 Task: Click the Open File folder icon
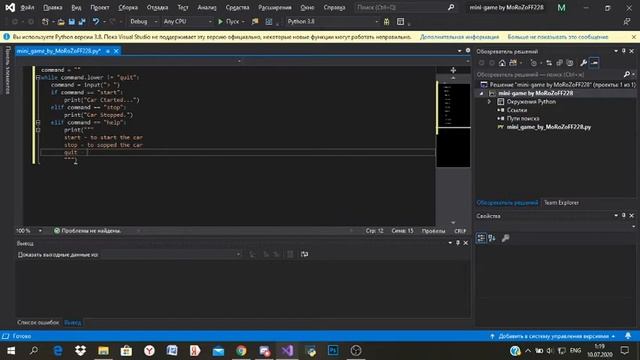pos(61,22)
